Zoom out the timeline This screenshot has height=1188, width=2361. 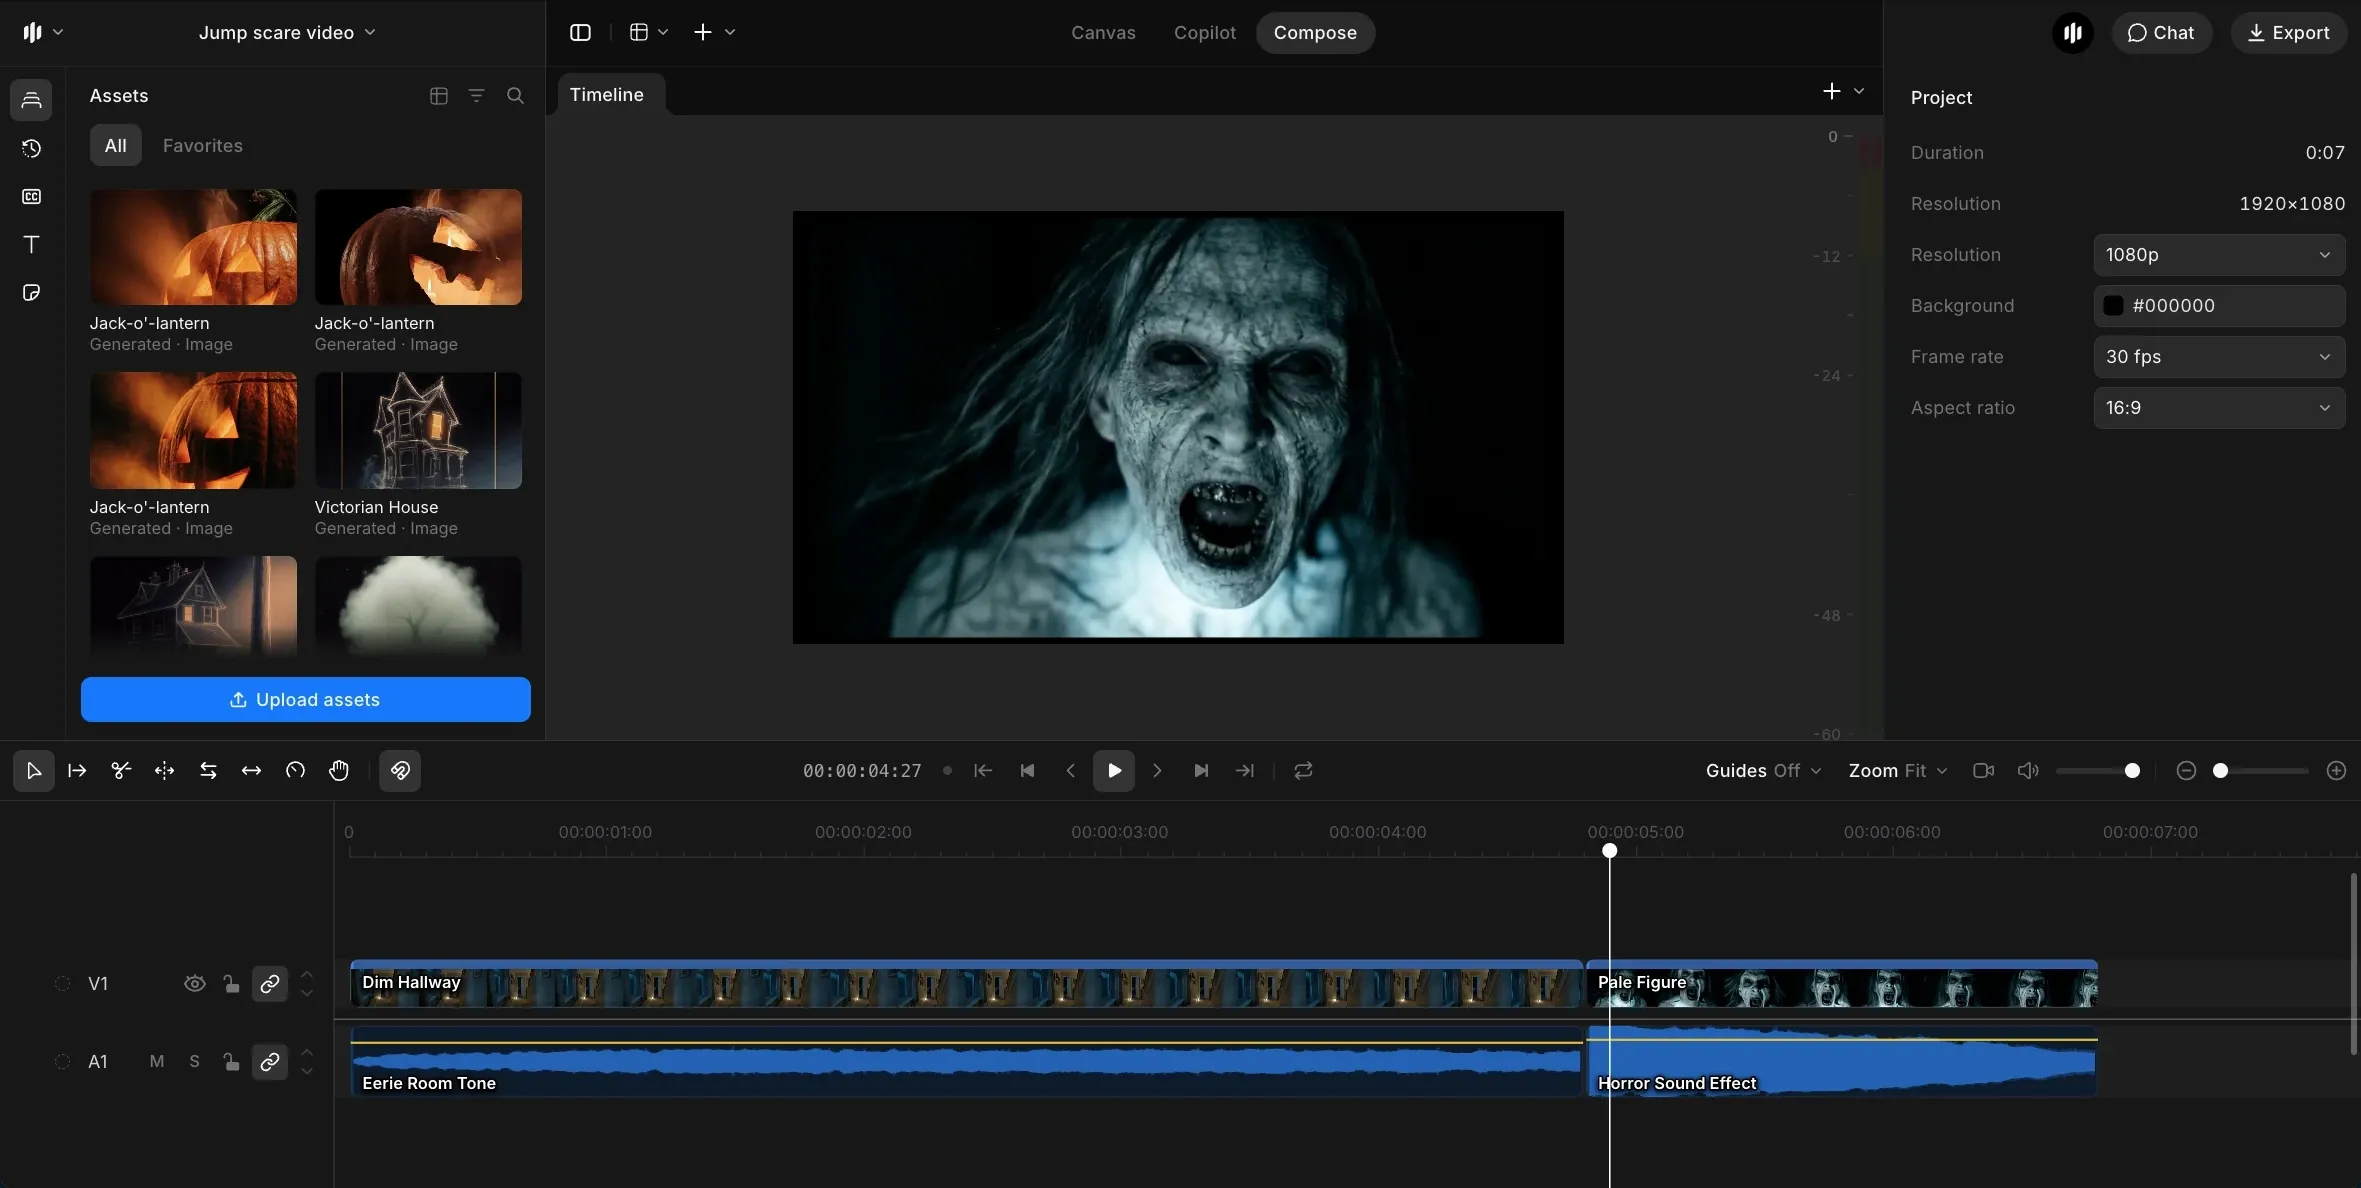[x=2186, y=770]
